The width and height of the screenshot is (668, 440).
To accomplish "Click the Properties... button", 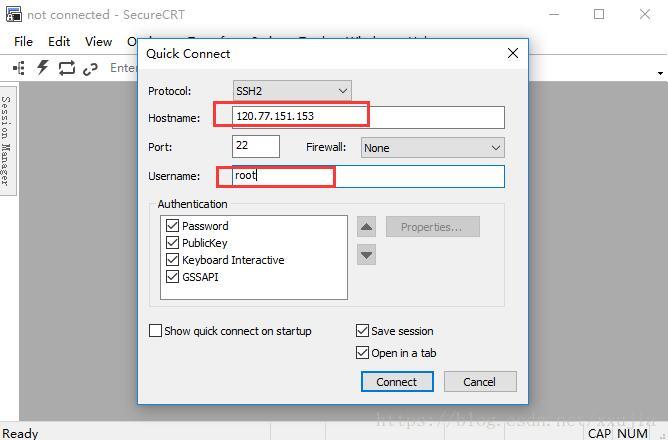I will click(432, 227).
